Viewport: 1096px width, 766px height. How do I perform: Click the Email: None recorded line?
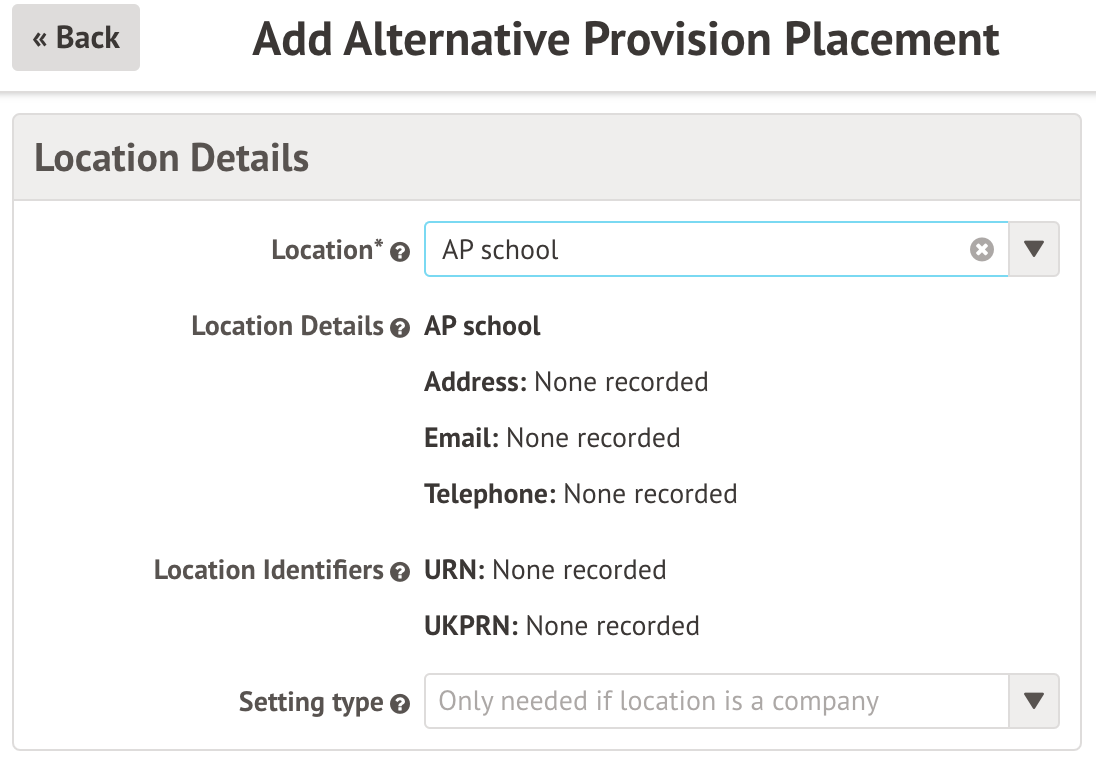(x=552, y=438)
